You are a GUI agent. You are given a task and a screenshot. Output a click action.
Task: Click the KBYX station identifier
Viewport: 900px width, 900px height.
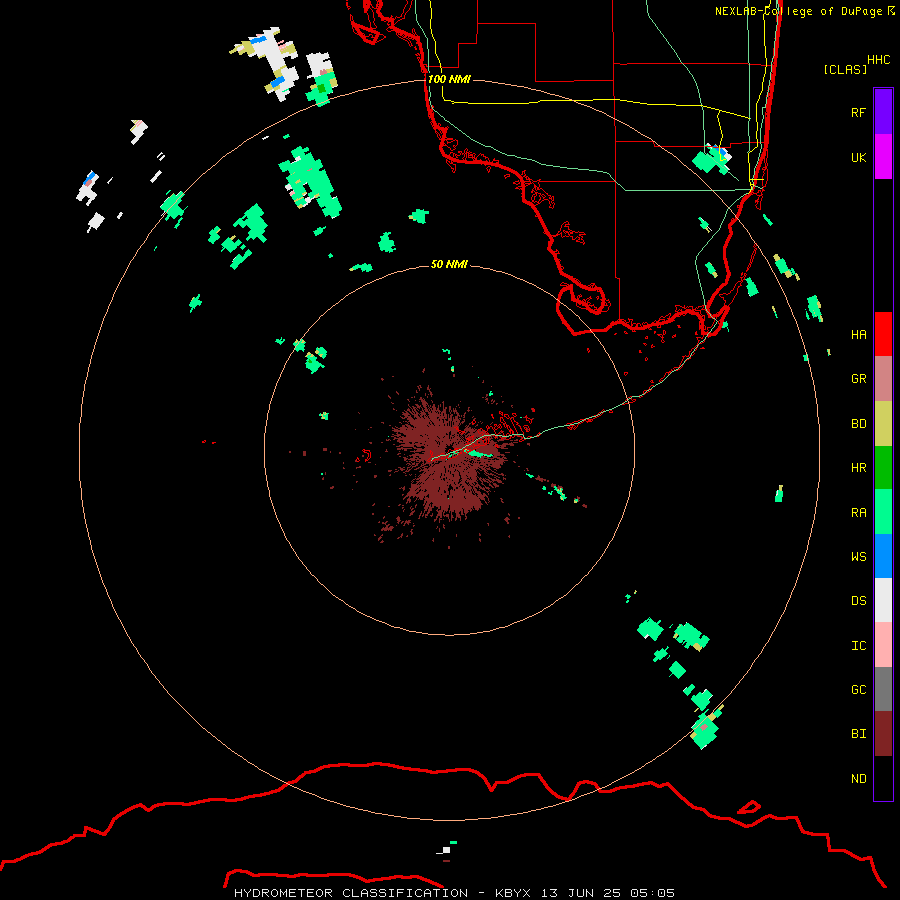[x=514, y=893]
